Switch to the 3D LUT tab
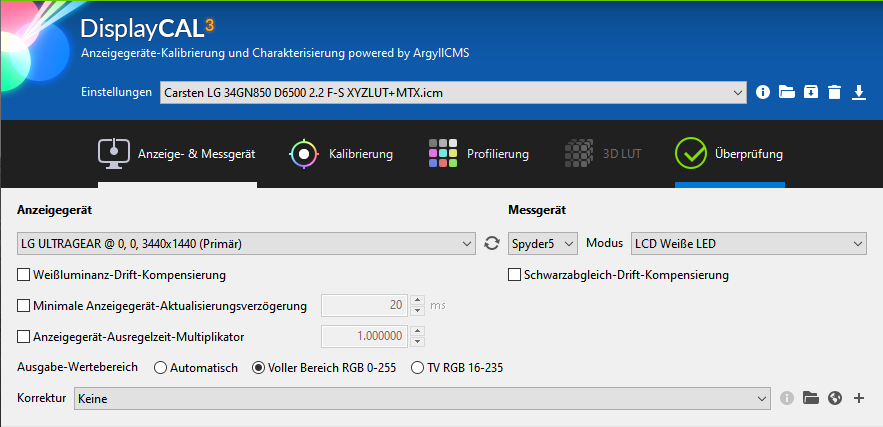 (603, 154)
